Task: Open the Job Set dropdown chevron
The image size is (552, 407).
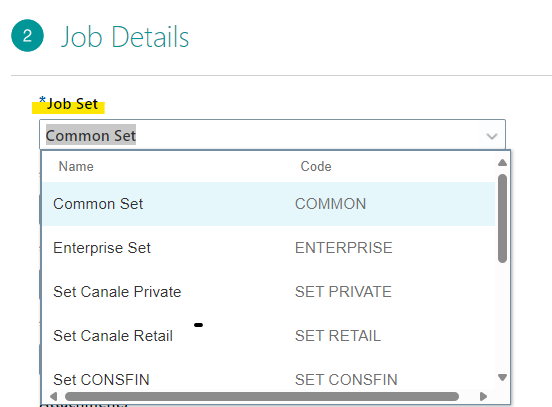Action: point(491,136)
